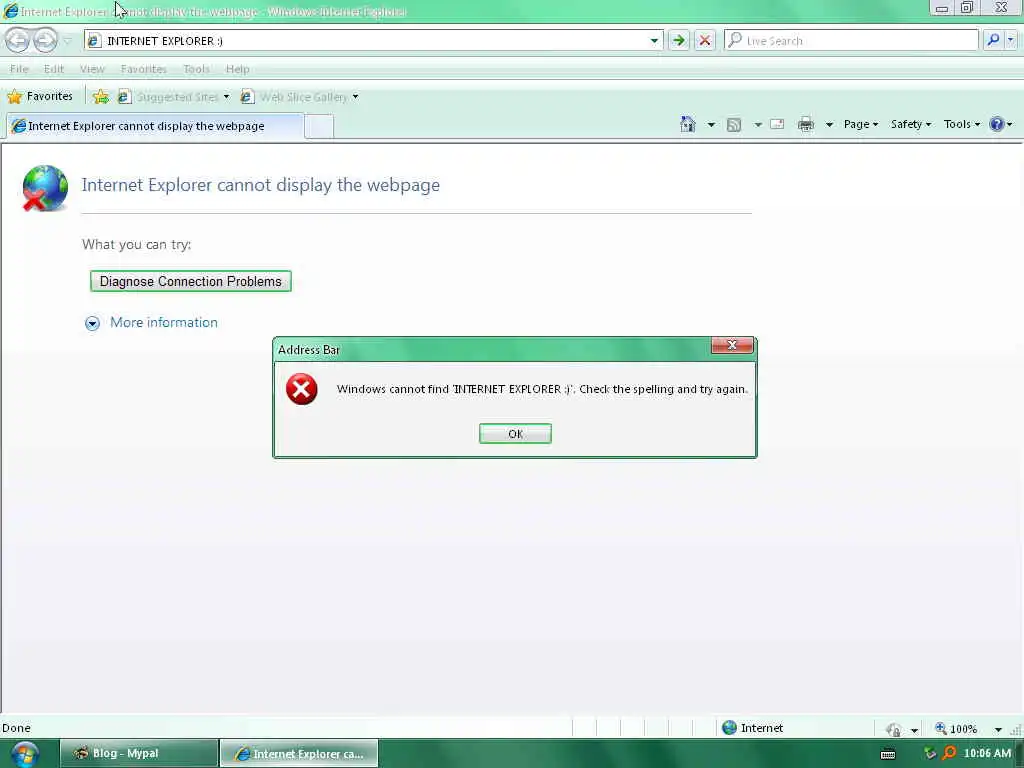Open the zoom level dropdown arrow
Viewport: 1024px width, 768px height.
click(x=998, y=729)
